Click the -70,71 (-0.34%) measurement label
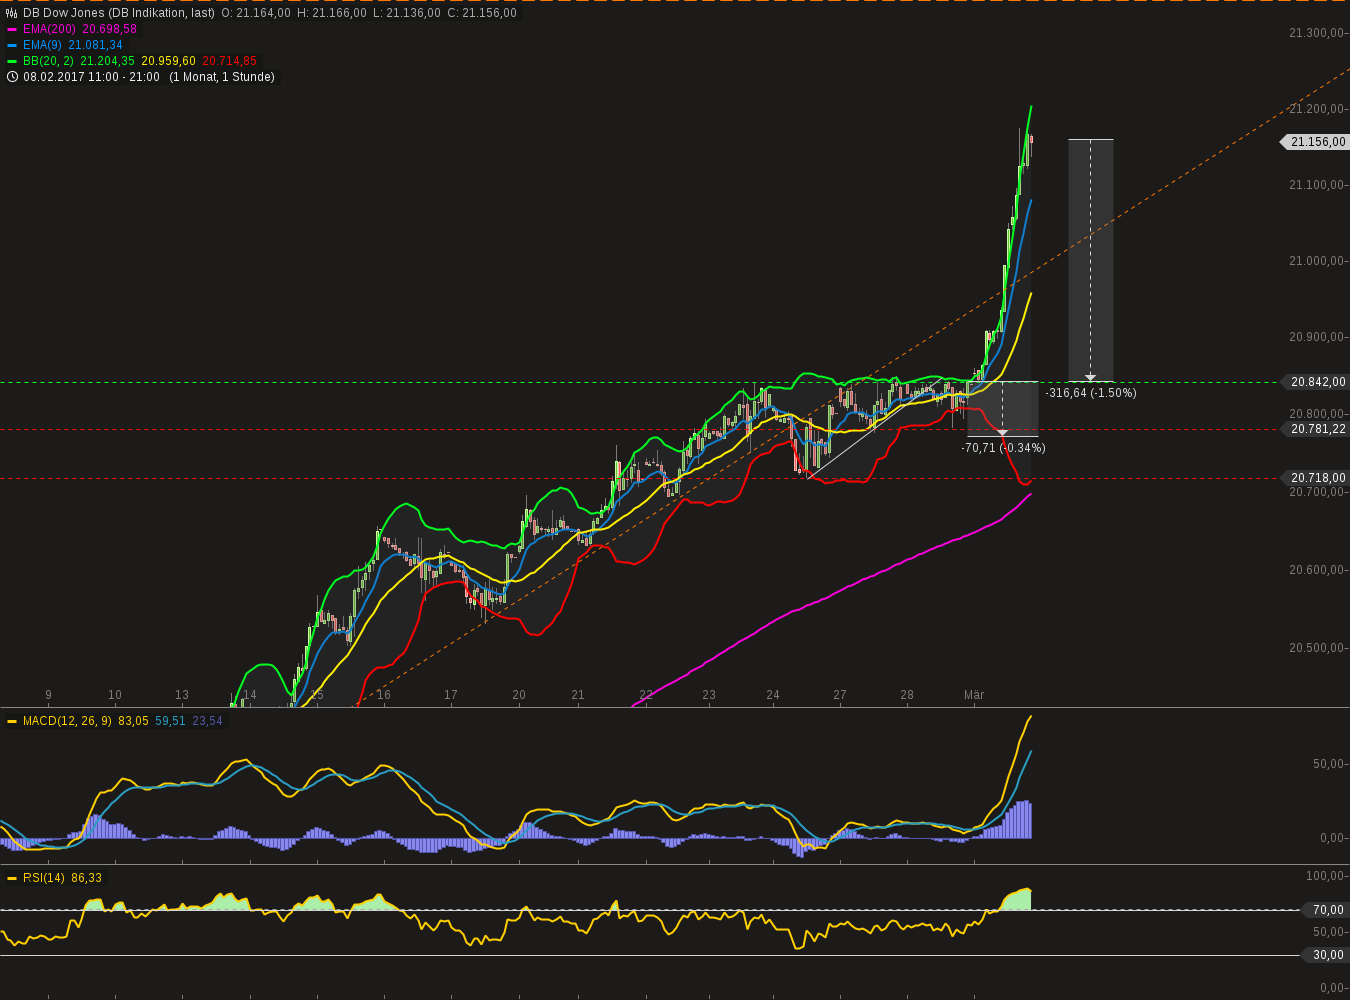 [x=1003, y=448]
